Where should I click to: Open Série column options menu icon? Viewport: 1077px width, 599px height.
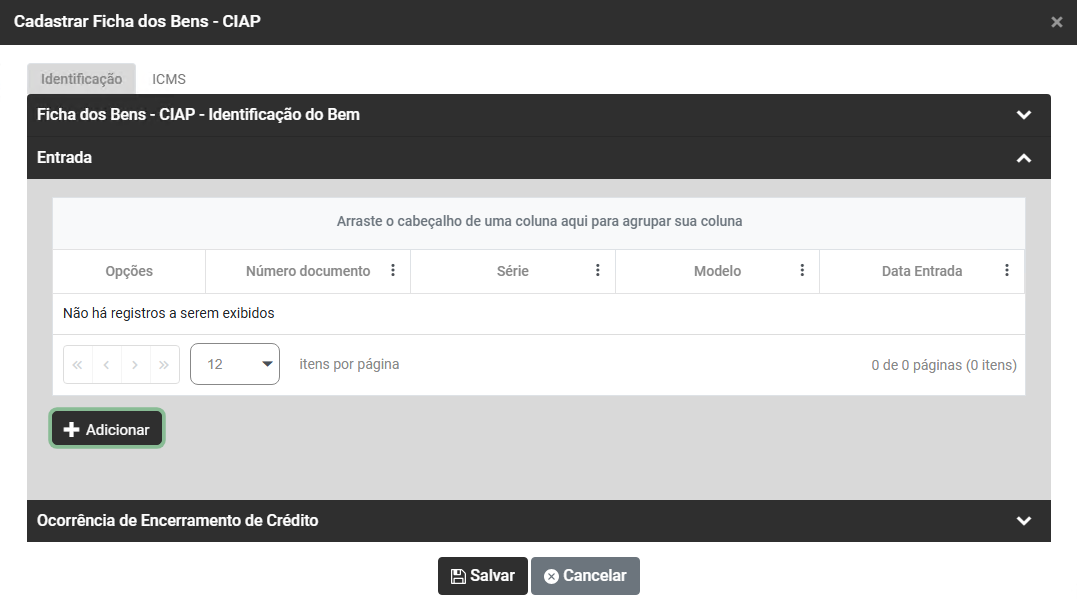tap(598, 271)
